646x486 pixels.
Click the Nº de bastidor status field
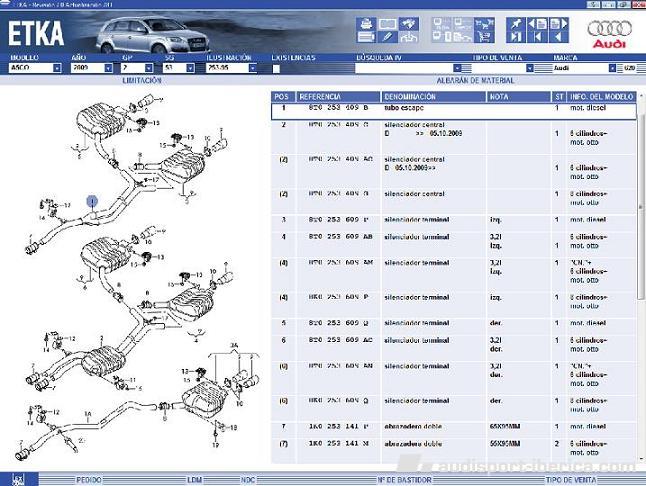point(405,480)
